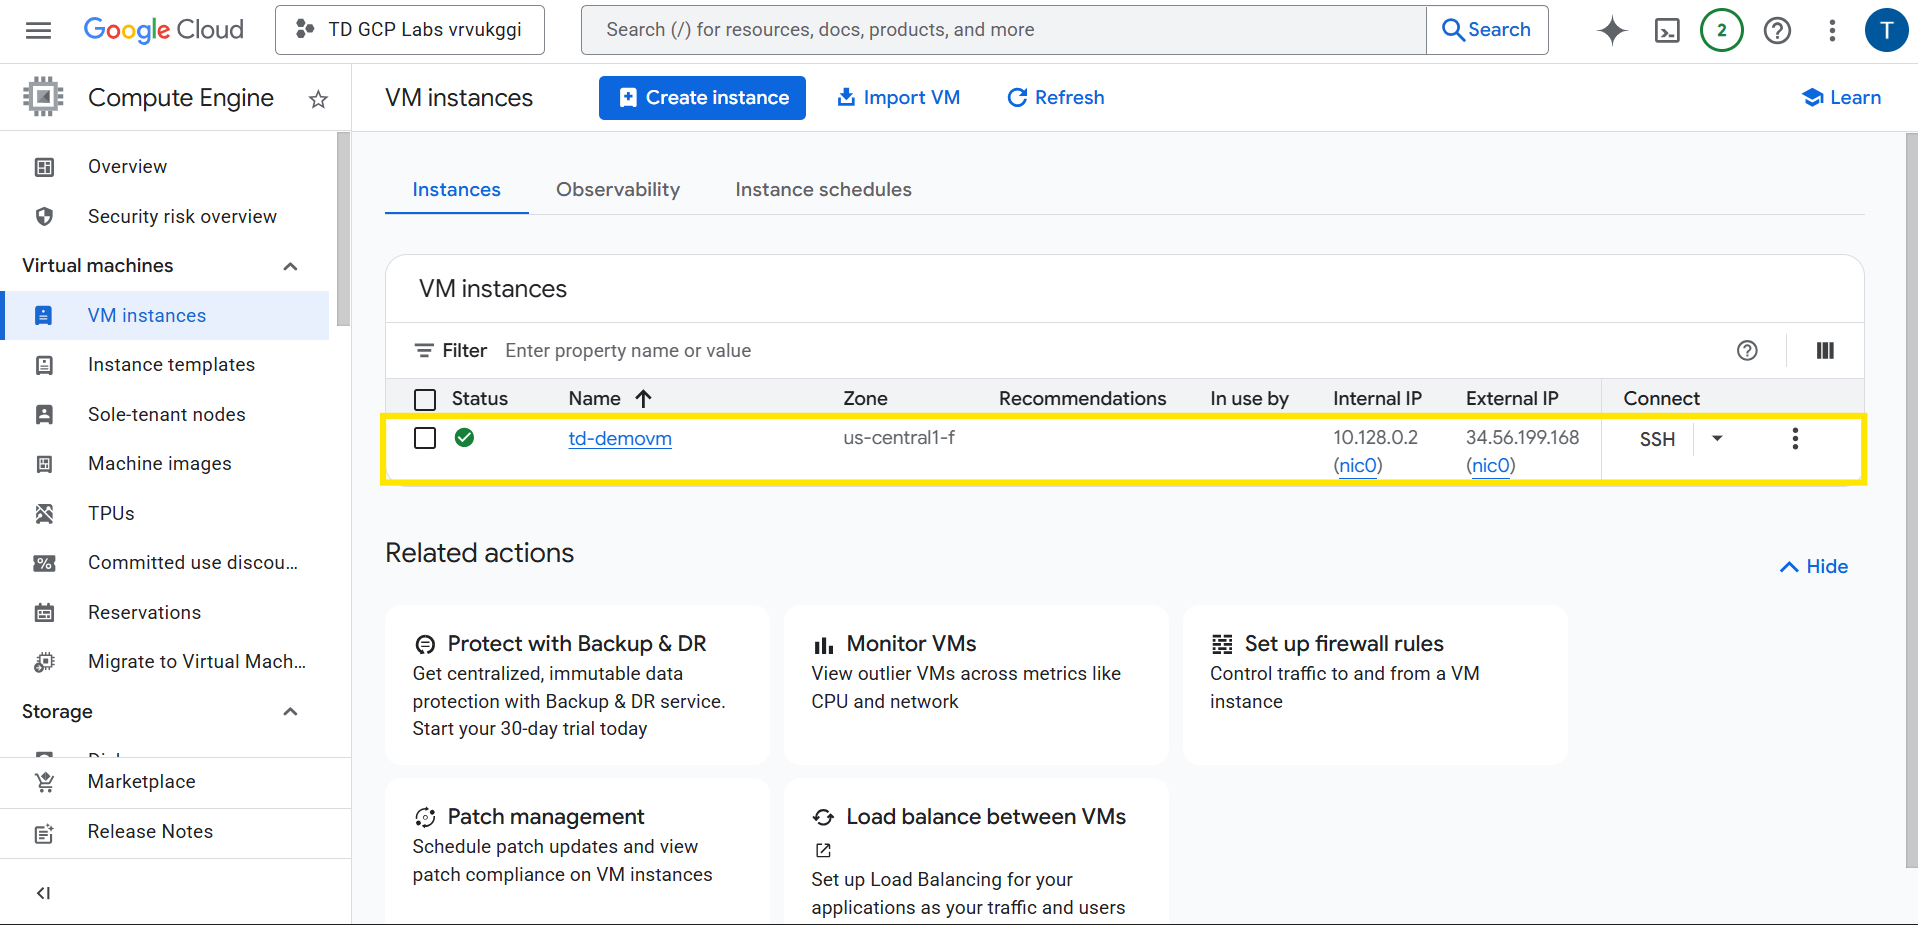Open the td-demovm instance link

click(620, 439)
